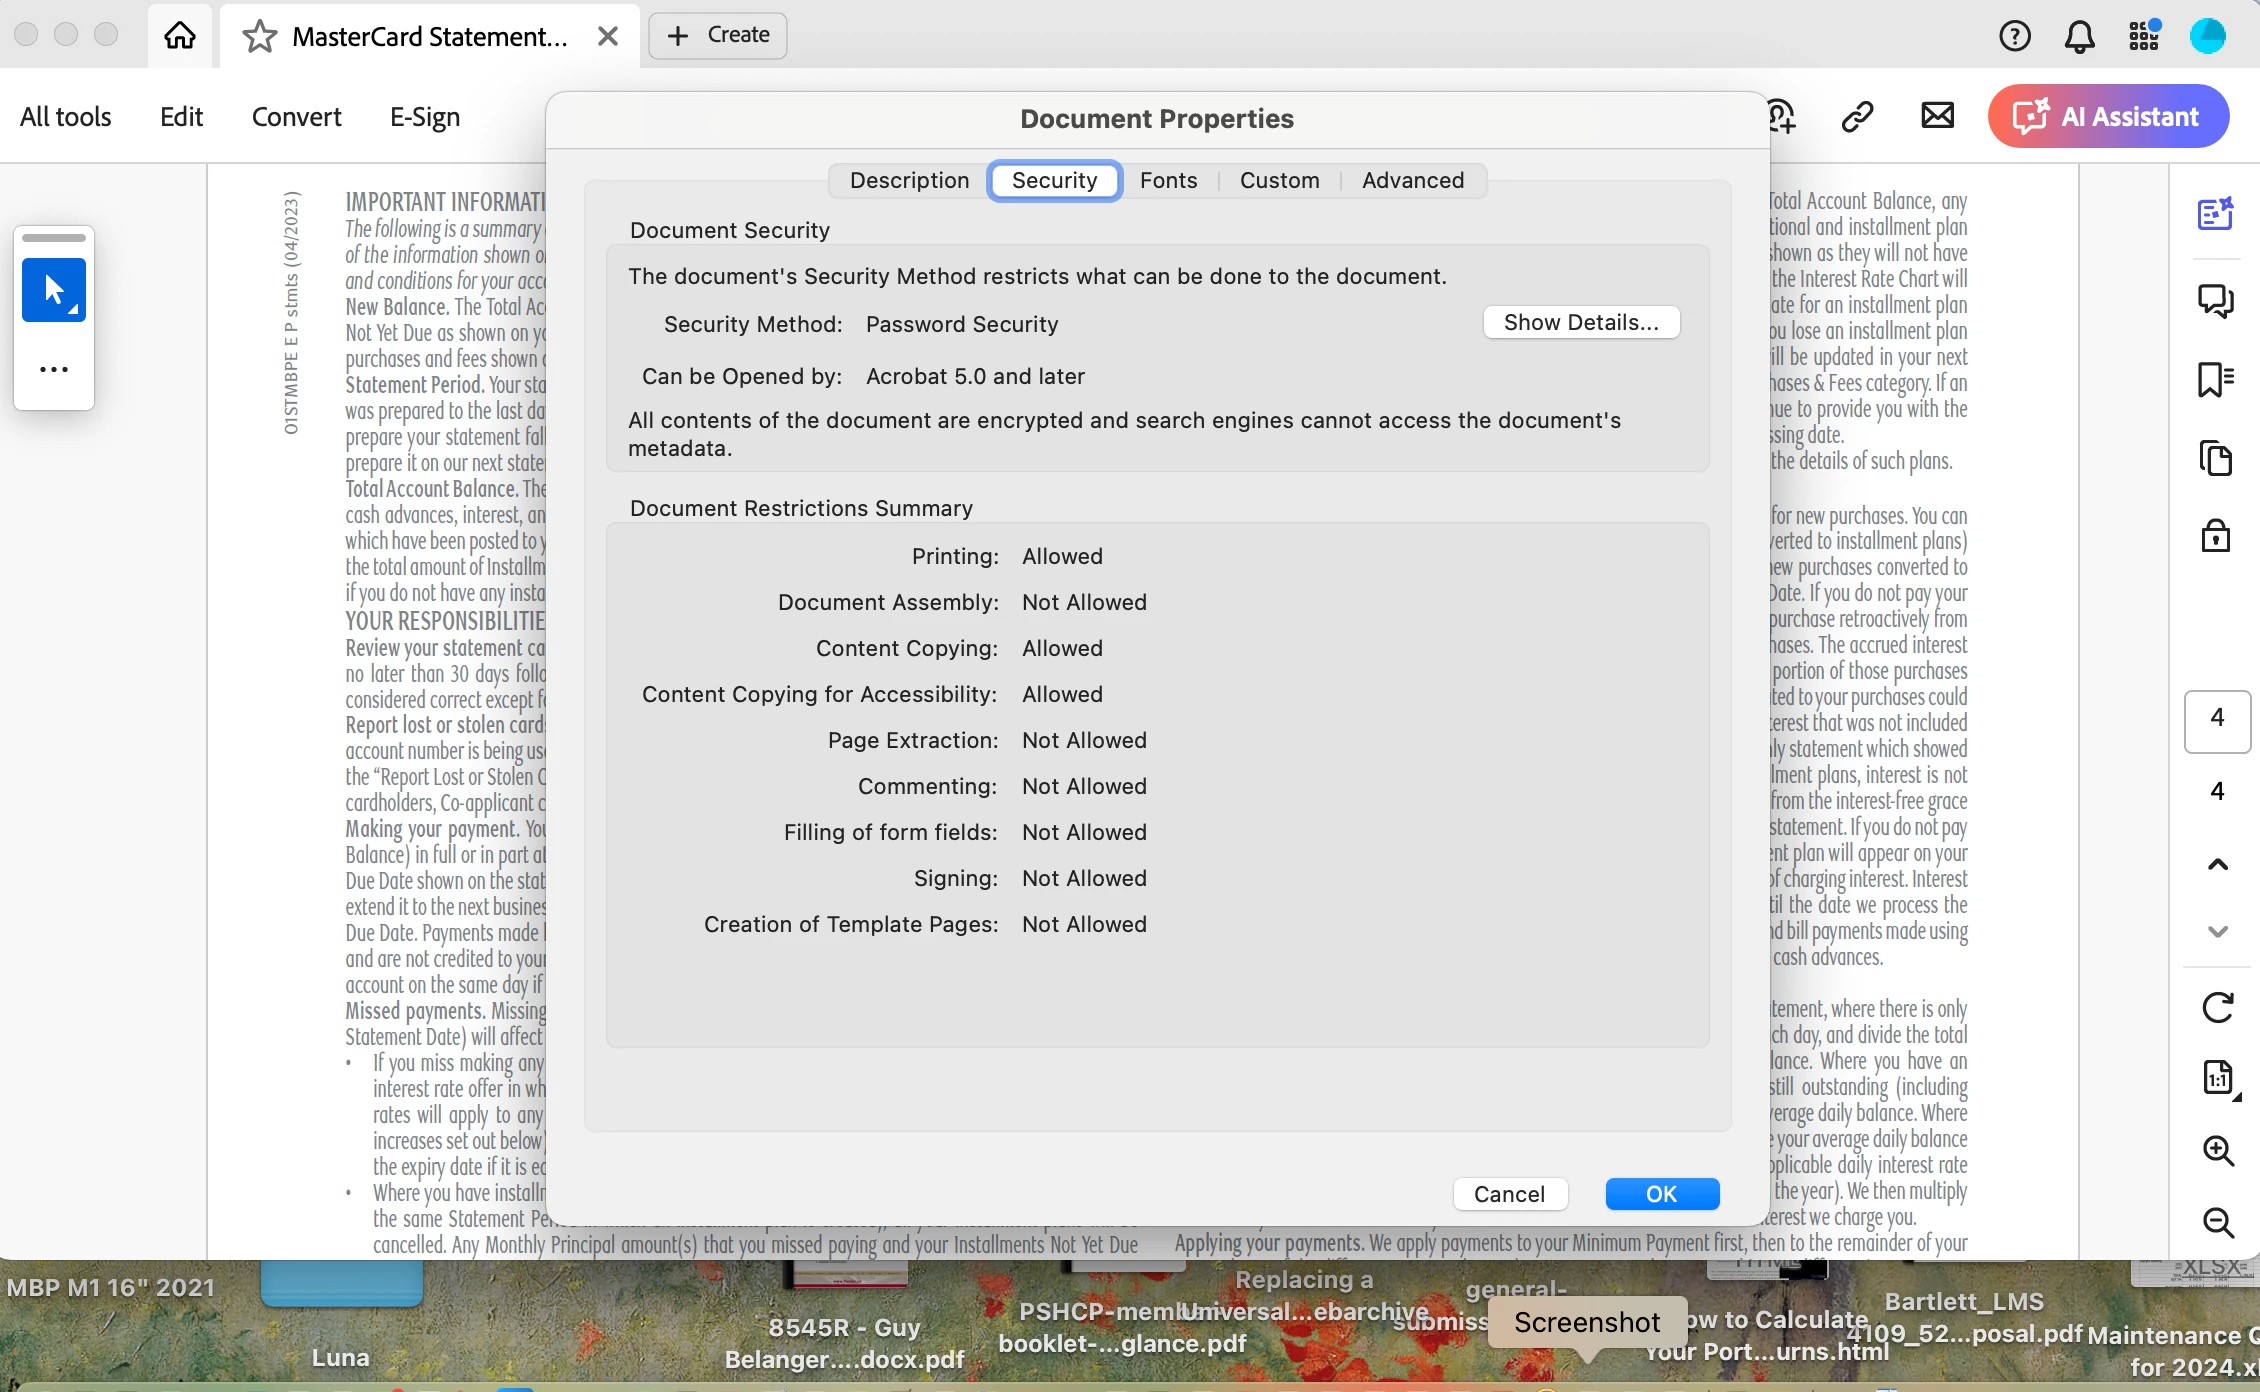Screen dimensions: 2260x1392
Task: Click the current page number box
Action: coord(2217,720)
